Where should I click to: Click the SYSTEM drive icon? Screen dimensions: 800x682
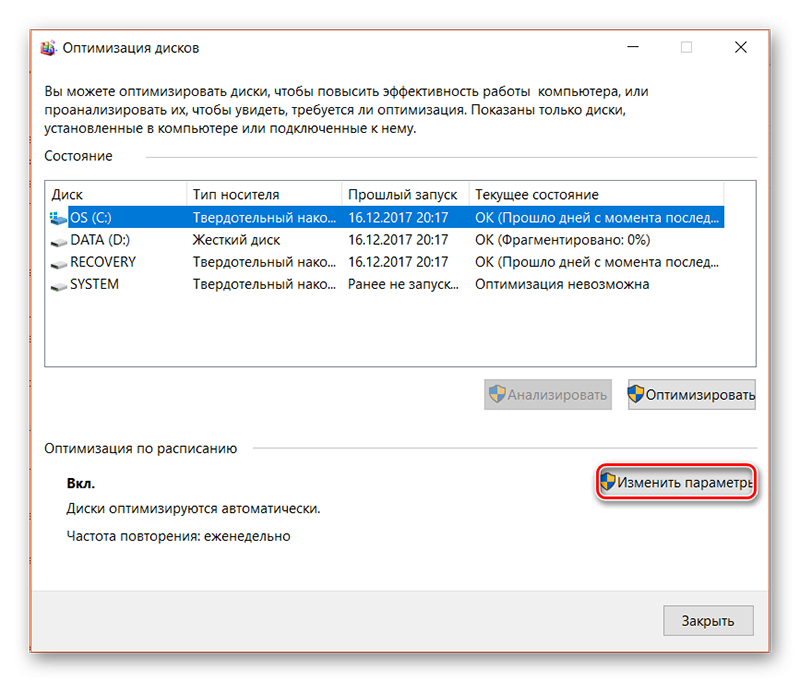[x=59, y=286]
